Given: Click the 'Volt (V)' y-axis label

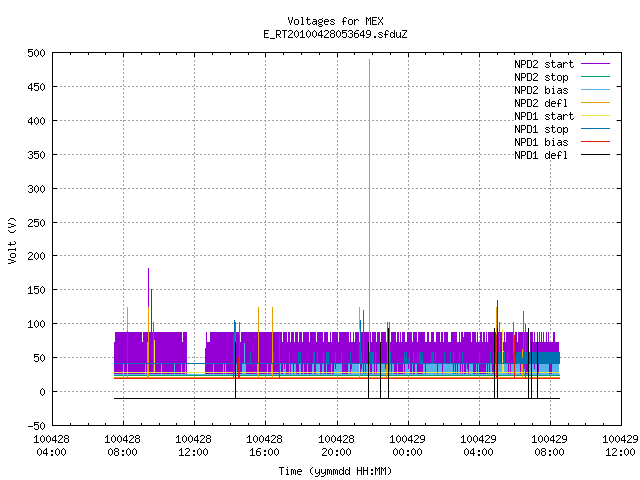Looking at the screenshot, I should 12,240.
